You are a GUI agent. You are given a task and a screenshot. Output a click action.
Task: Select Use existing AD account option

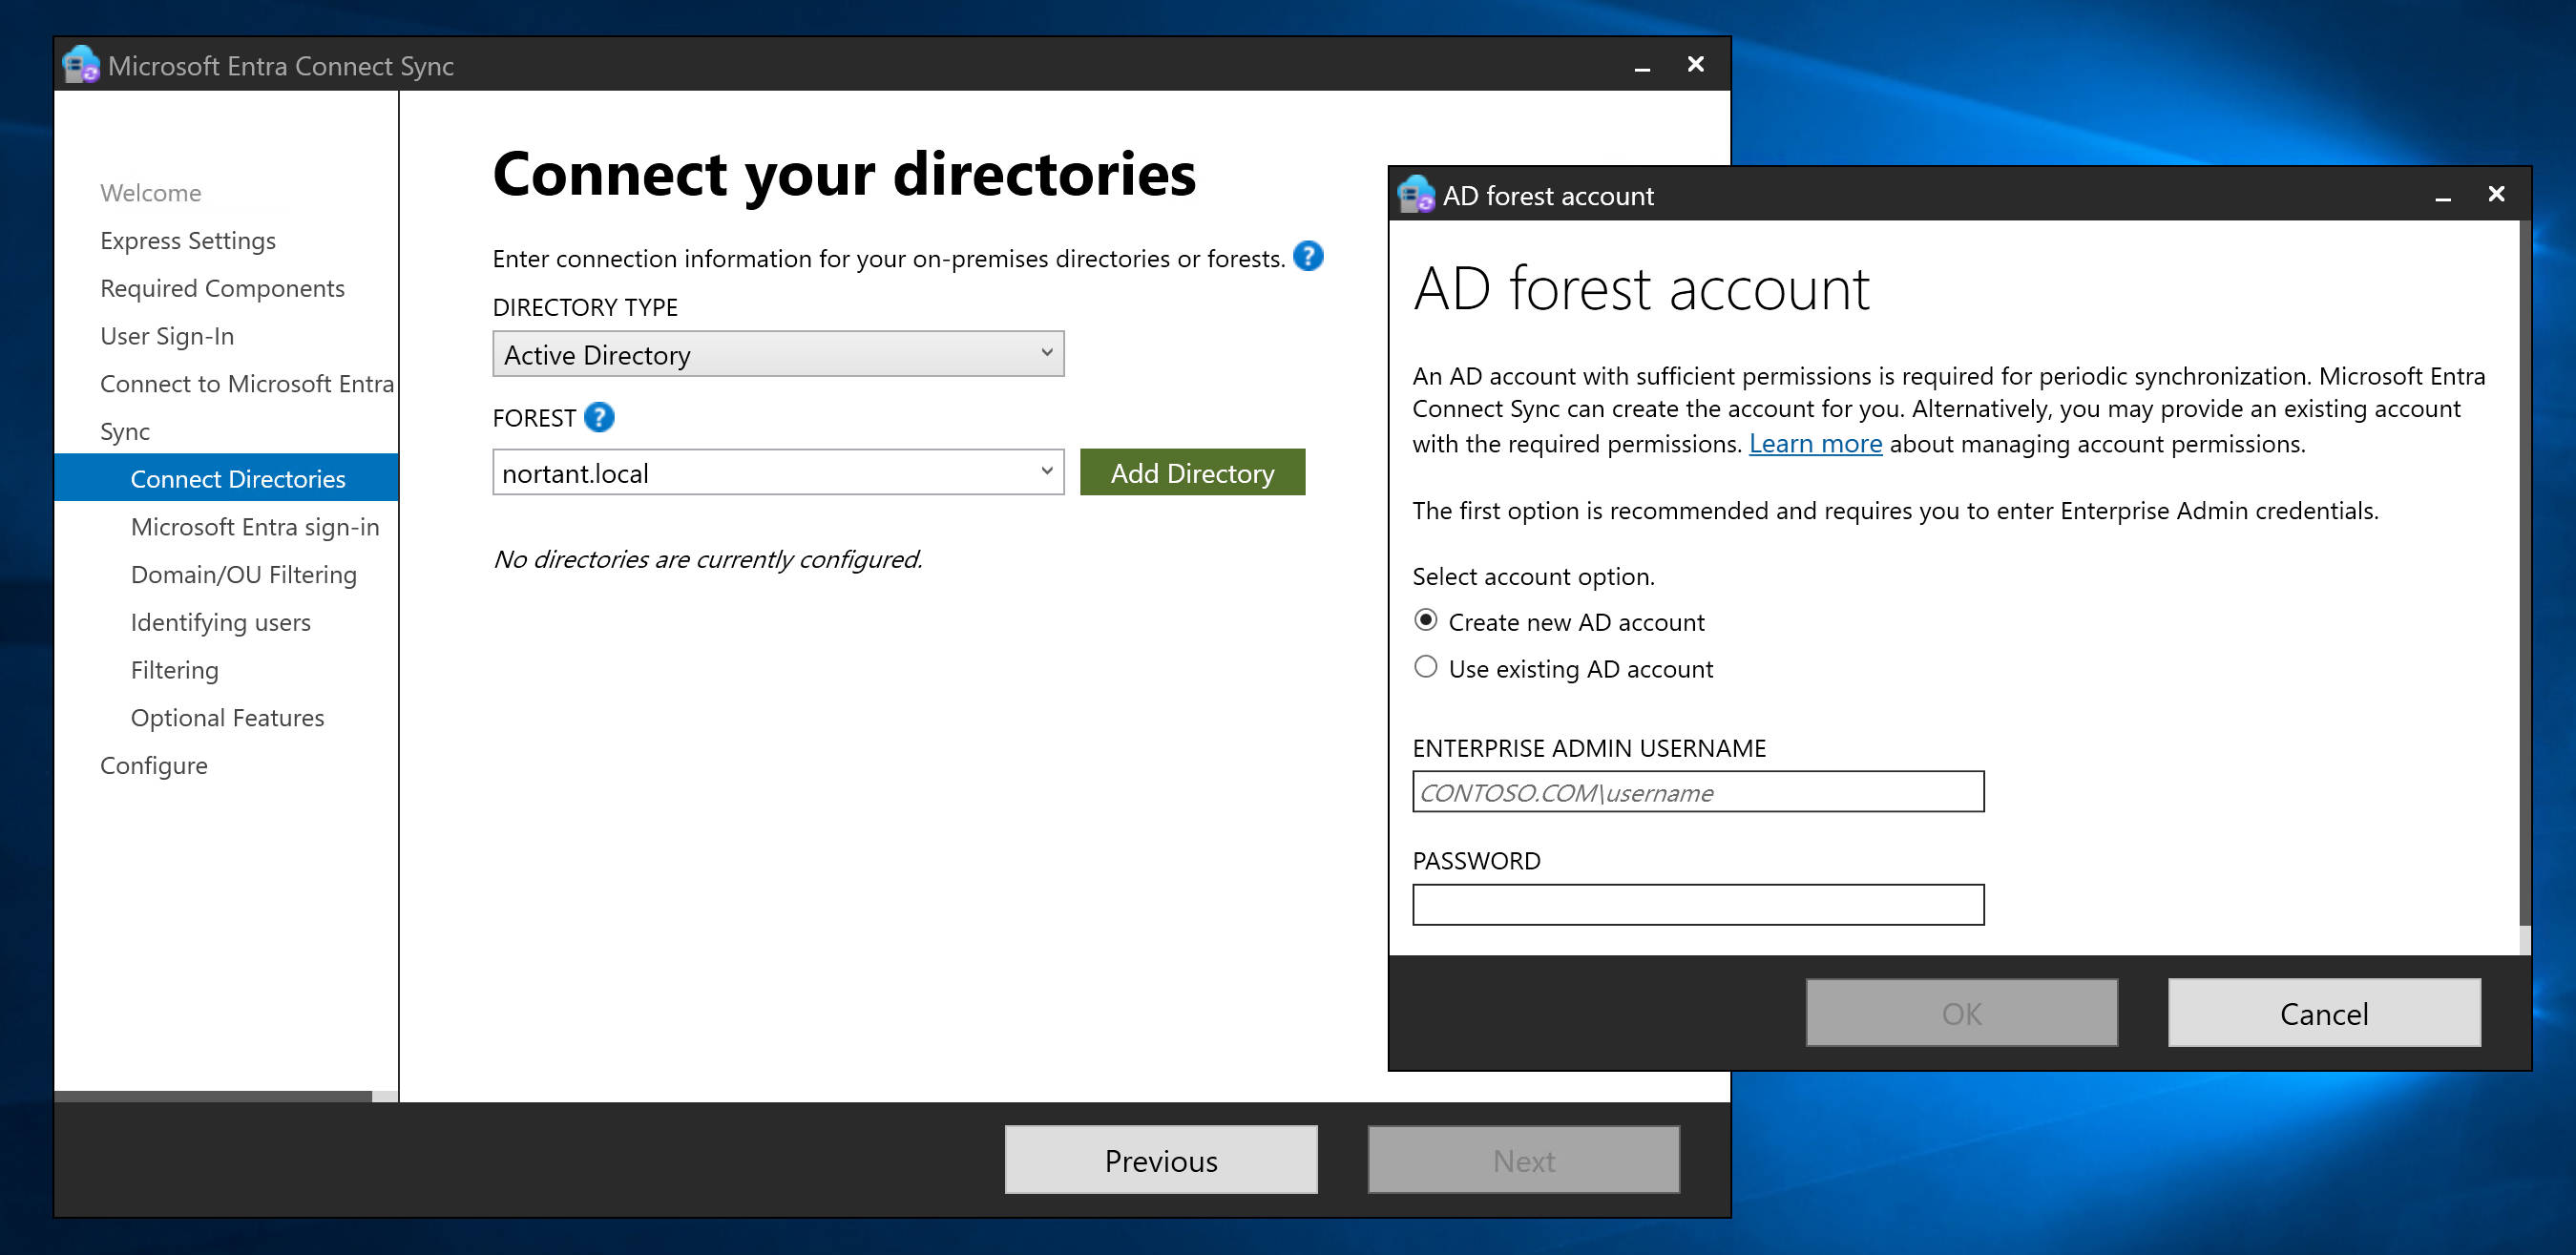1426,667
